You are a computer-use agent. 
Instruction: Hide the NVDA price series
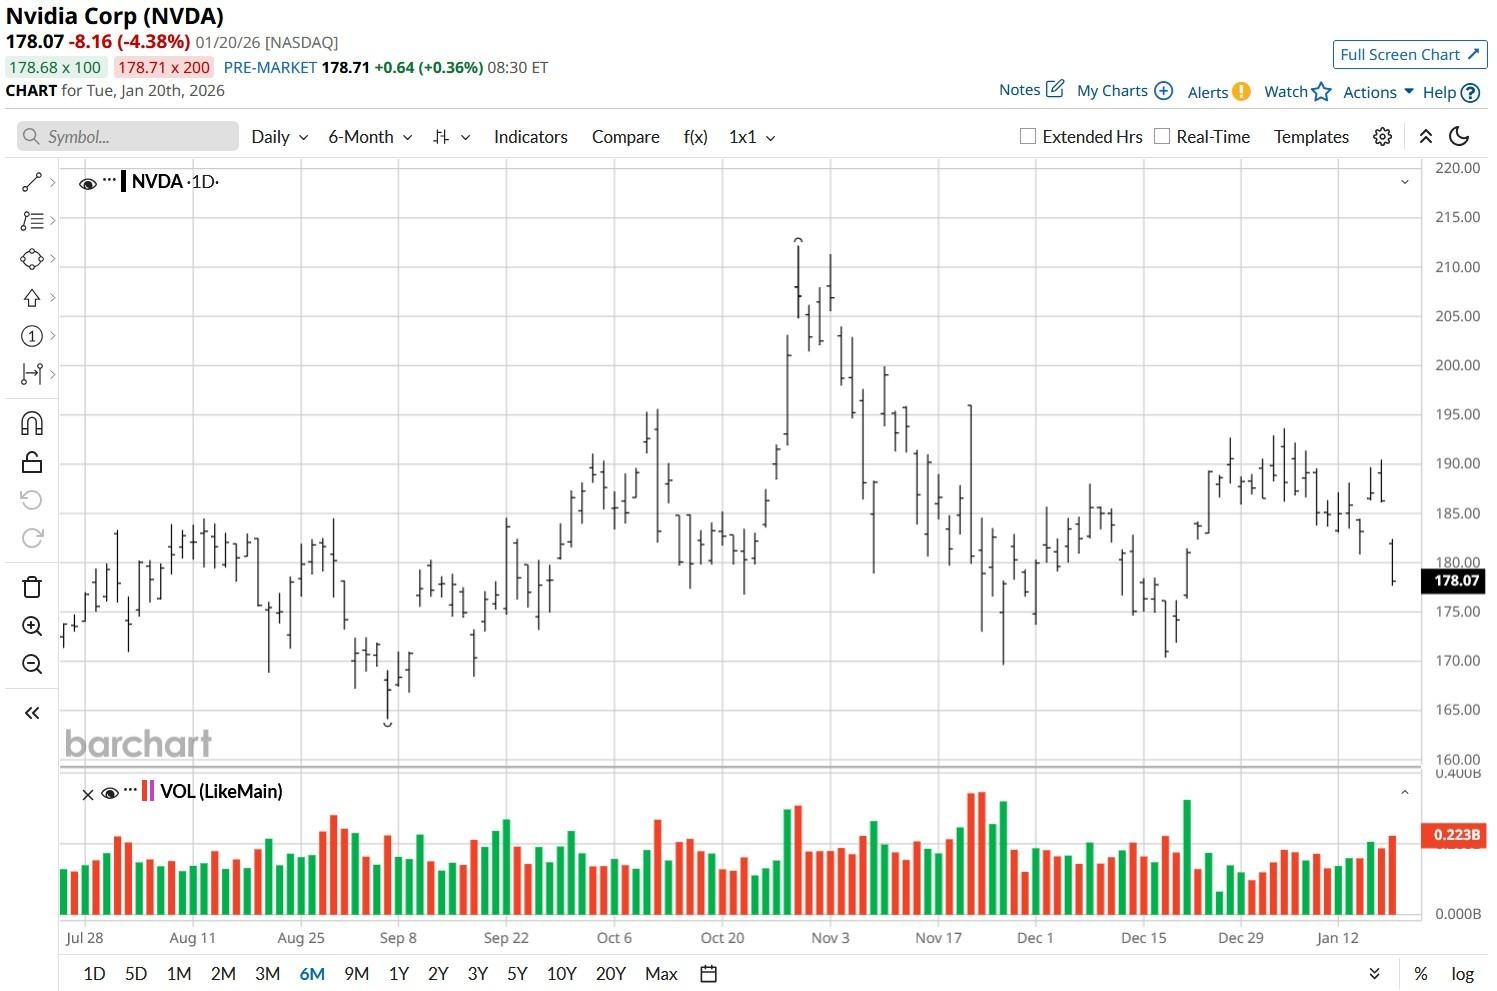pyautogui.click(x=88, y=183)
